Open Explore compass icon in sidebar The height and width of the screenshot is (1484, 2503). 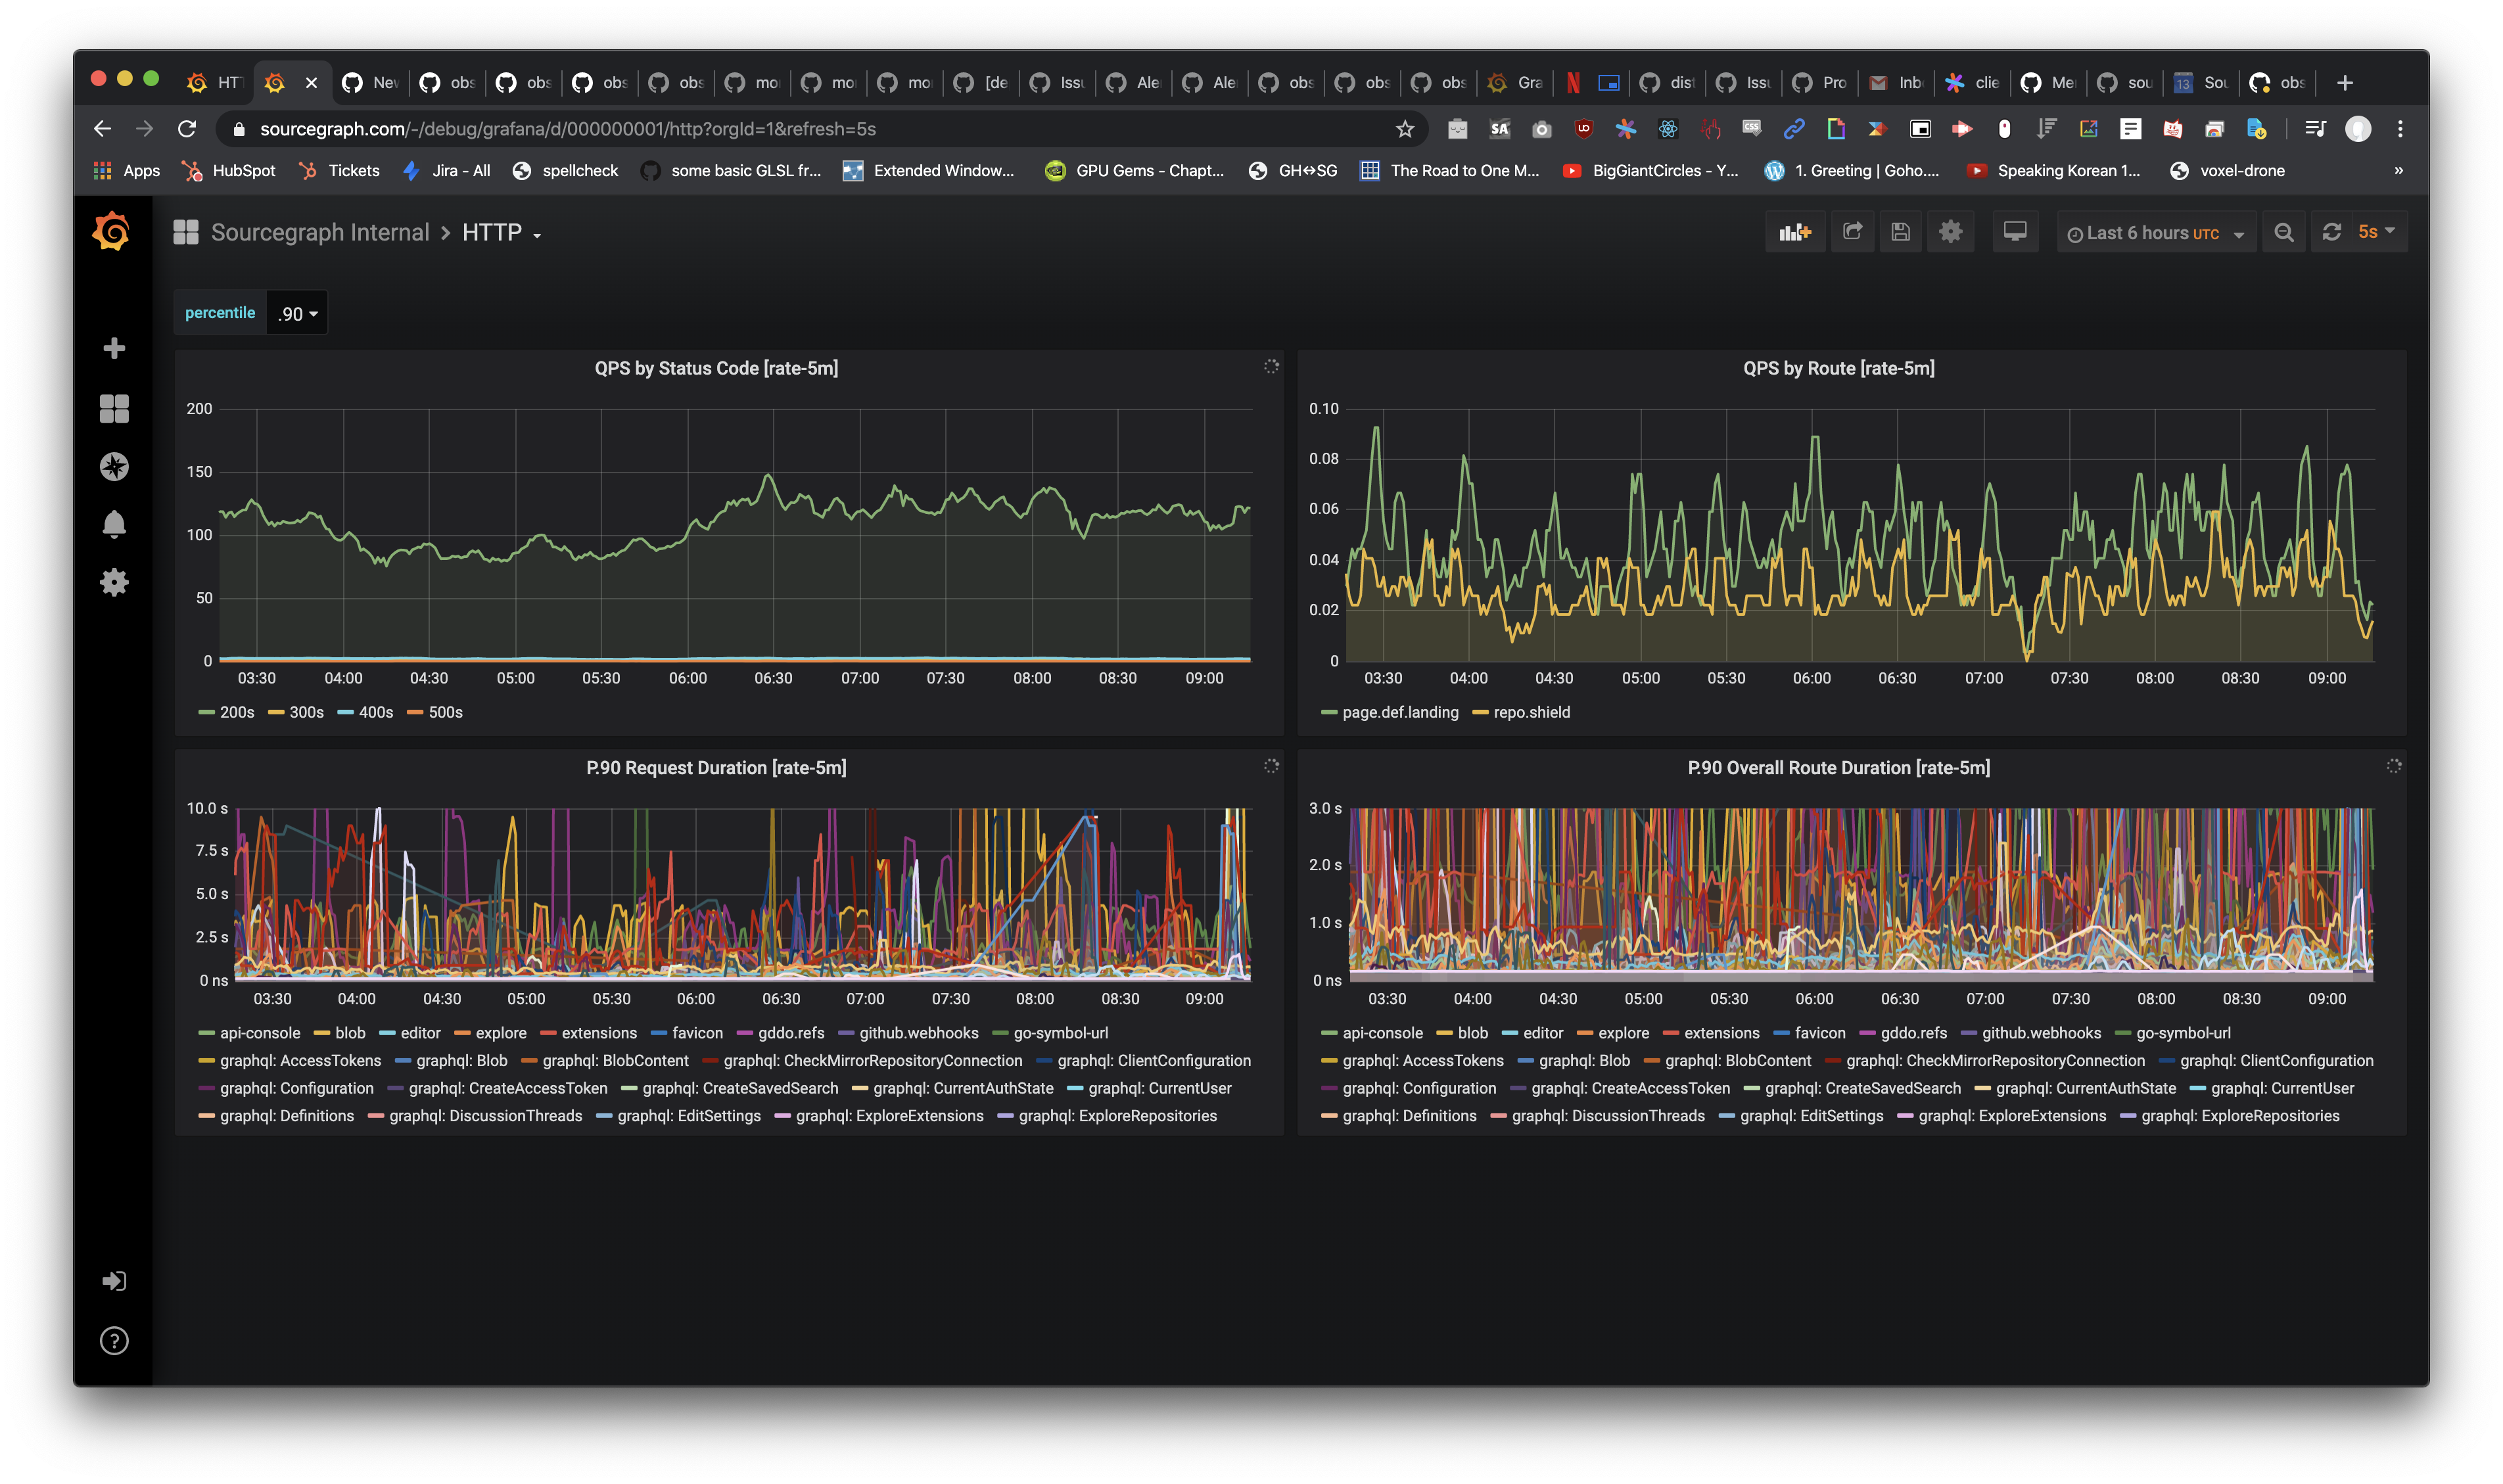(x=114, y=466)
